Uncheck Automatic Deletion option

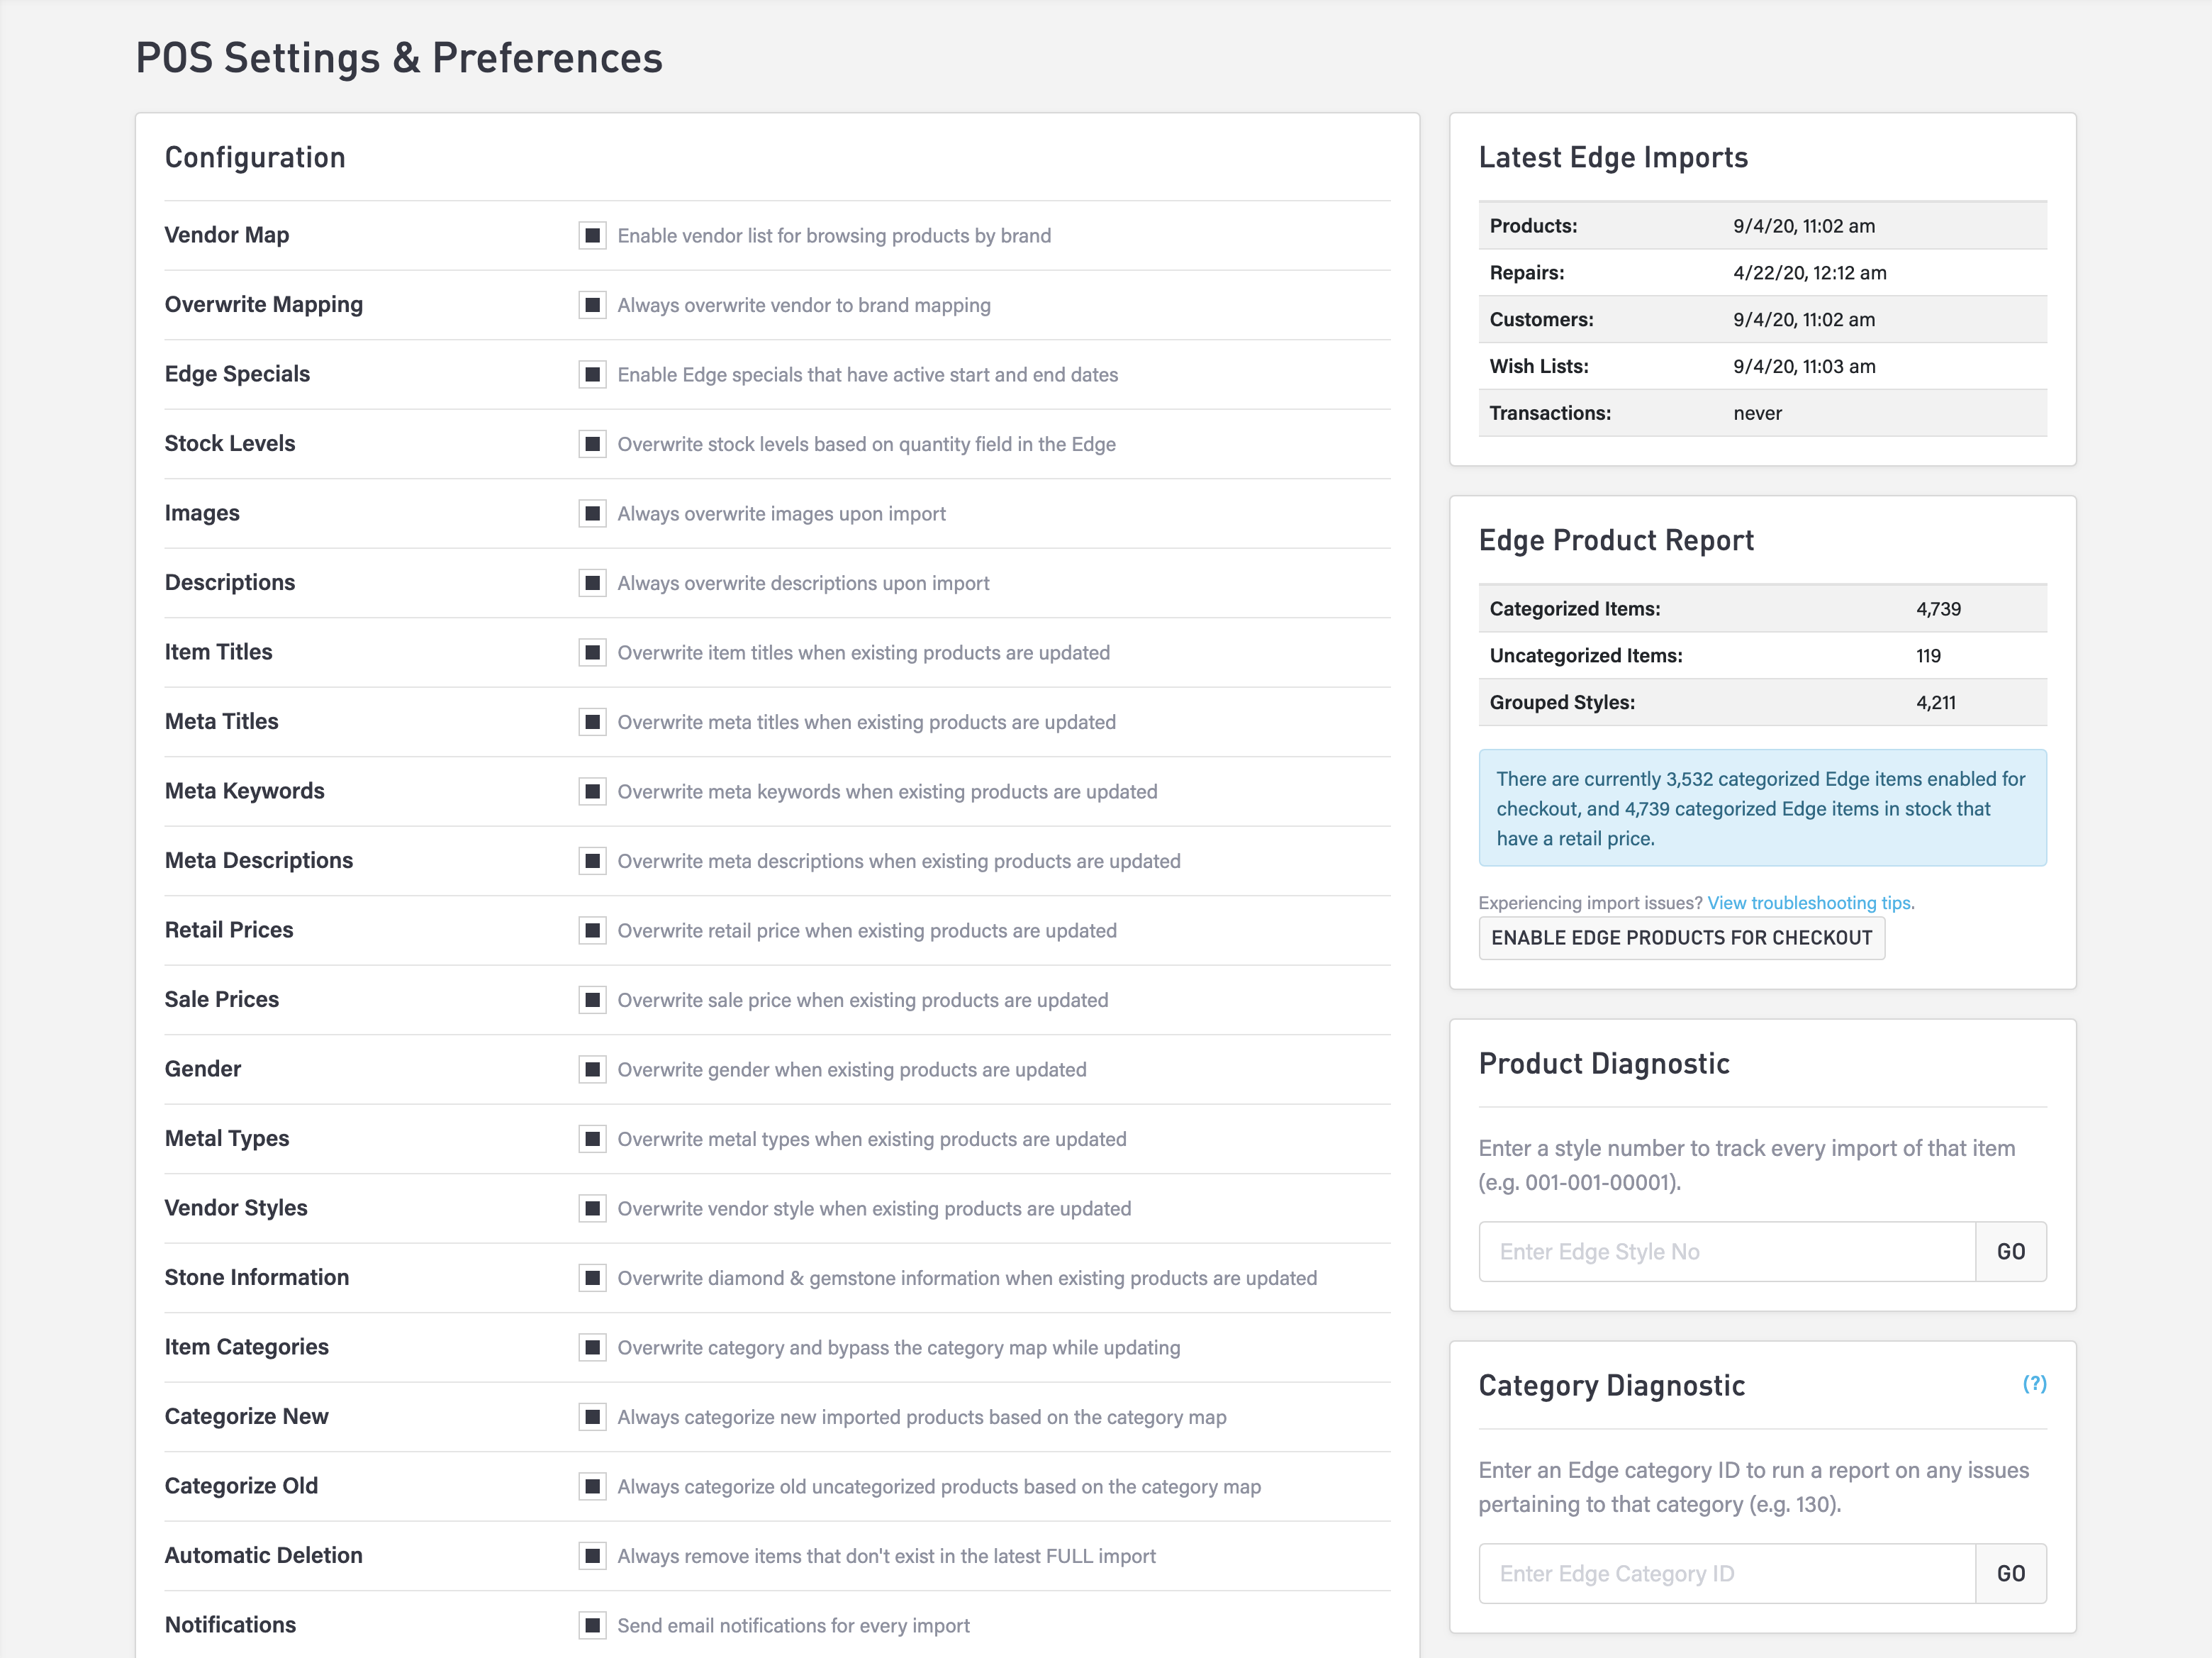(x=592, y=1556)
